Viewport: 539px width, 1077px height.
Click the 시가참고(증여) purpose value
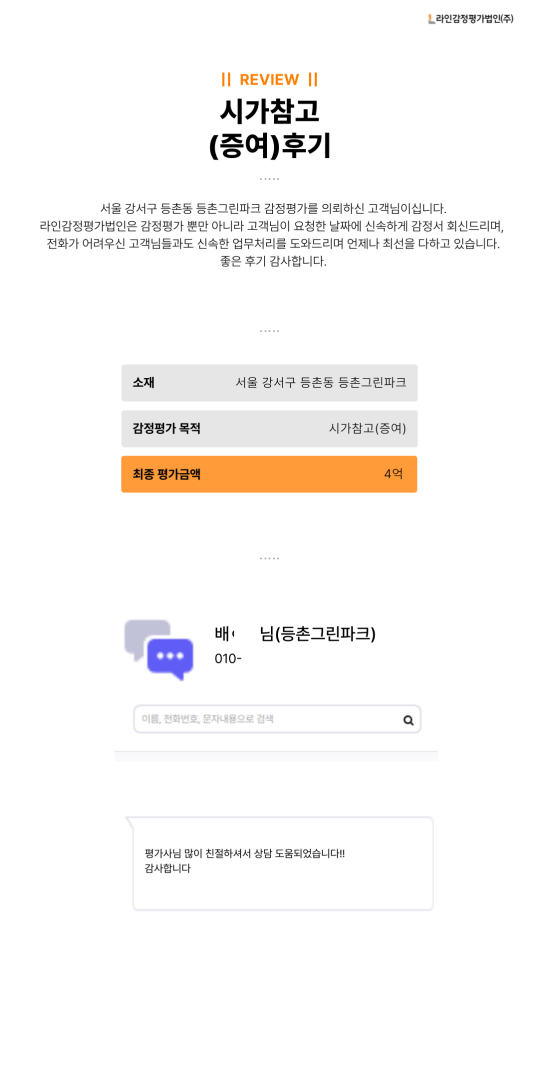368,429
